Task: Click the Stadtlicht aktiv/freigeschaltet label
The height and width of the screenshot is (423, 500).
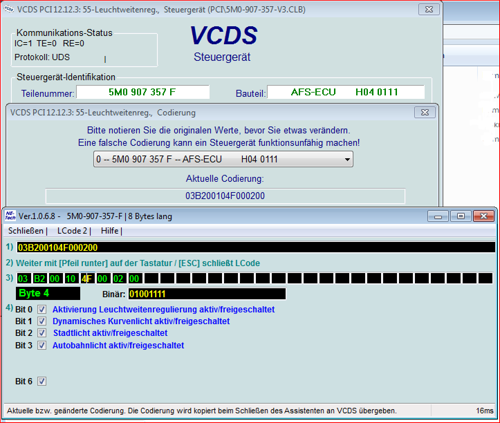Action: (x=110, y=333)
